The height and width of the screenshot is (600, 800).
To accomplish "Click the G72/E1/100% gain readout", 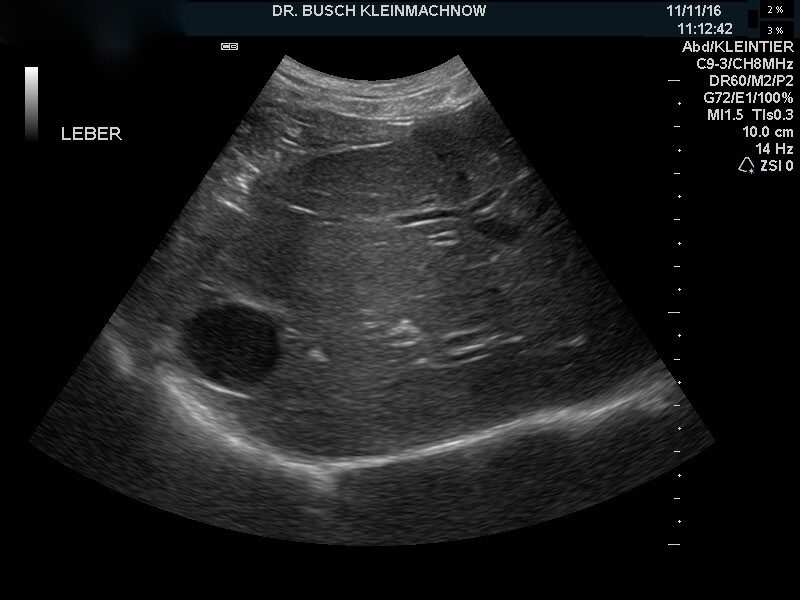I will [748, 97].
